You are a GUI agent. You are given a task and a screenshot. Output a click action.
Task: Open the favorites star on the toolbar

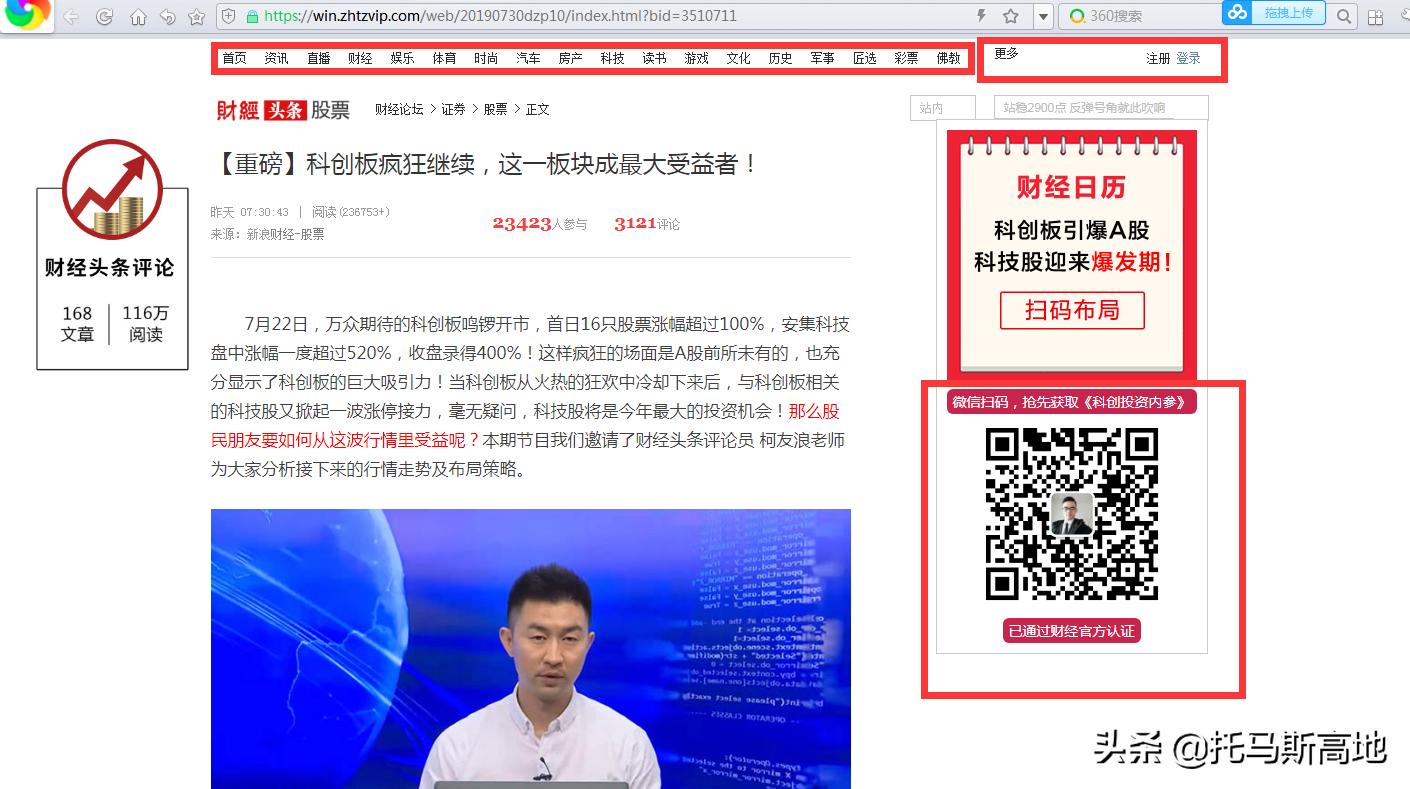pos(197,16)
